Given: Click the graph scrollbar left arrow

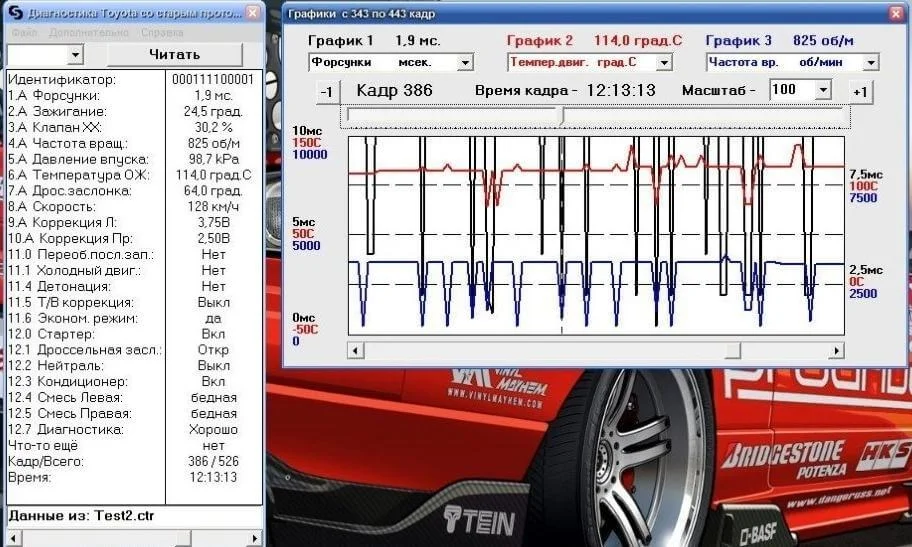Looking at the screenshot, I should (355, 350).
